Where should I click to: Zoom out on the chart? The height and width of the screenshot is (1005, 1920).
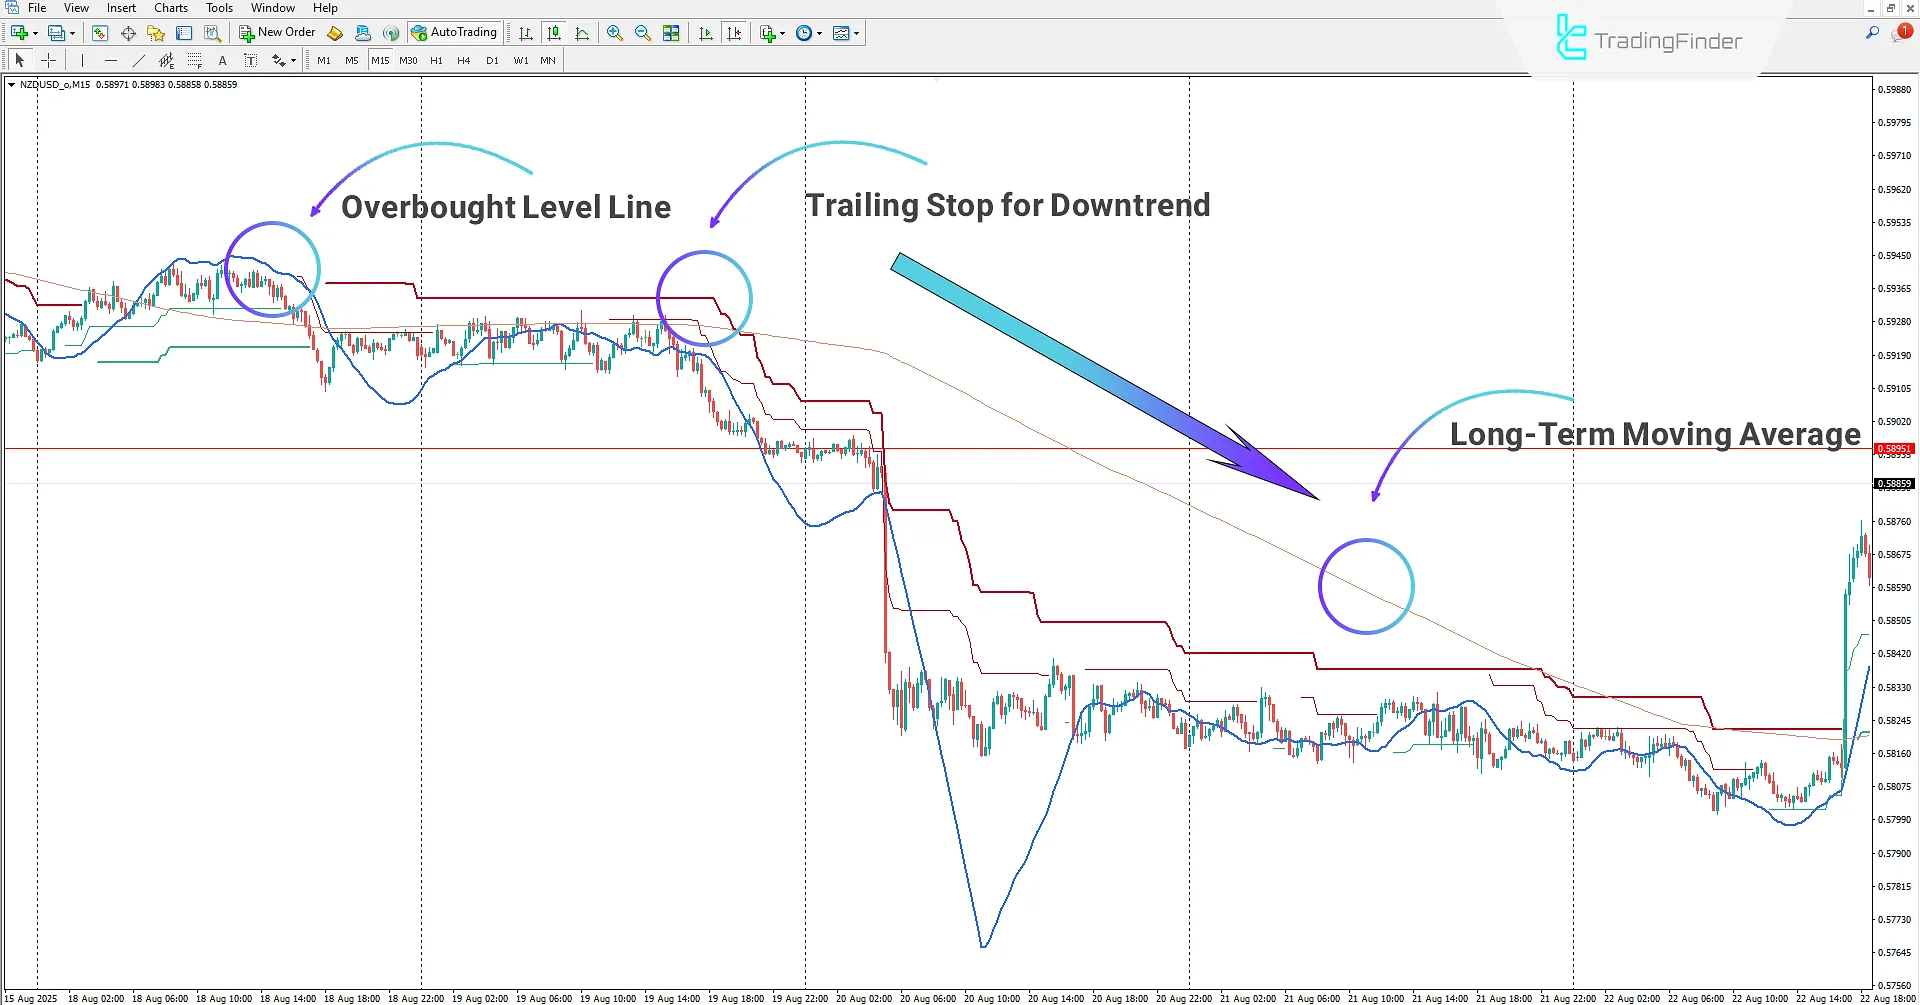pos(643,32)
